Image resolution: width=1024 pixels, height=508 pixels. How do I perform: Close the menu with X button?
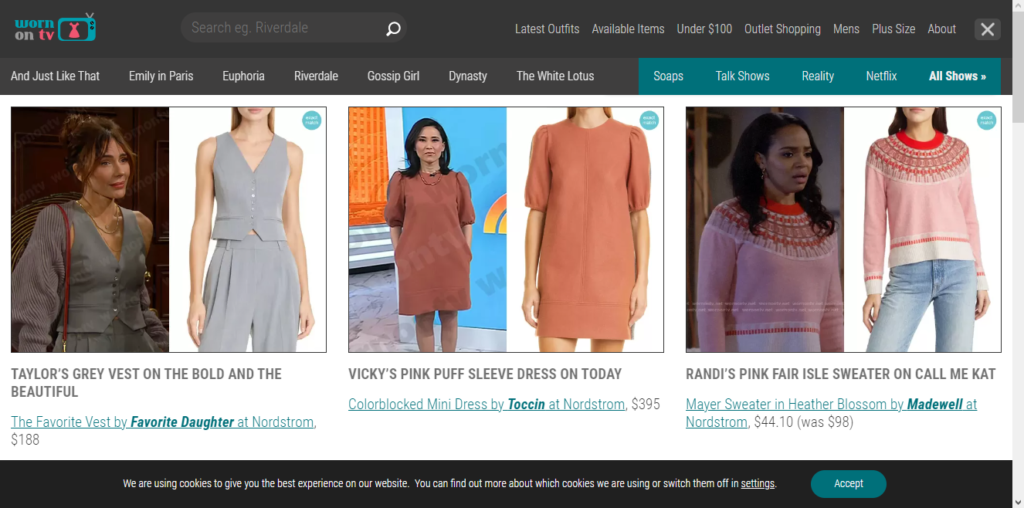[x=987, y=29]
